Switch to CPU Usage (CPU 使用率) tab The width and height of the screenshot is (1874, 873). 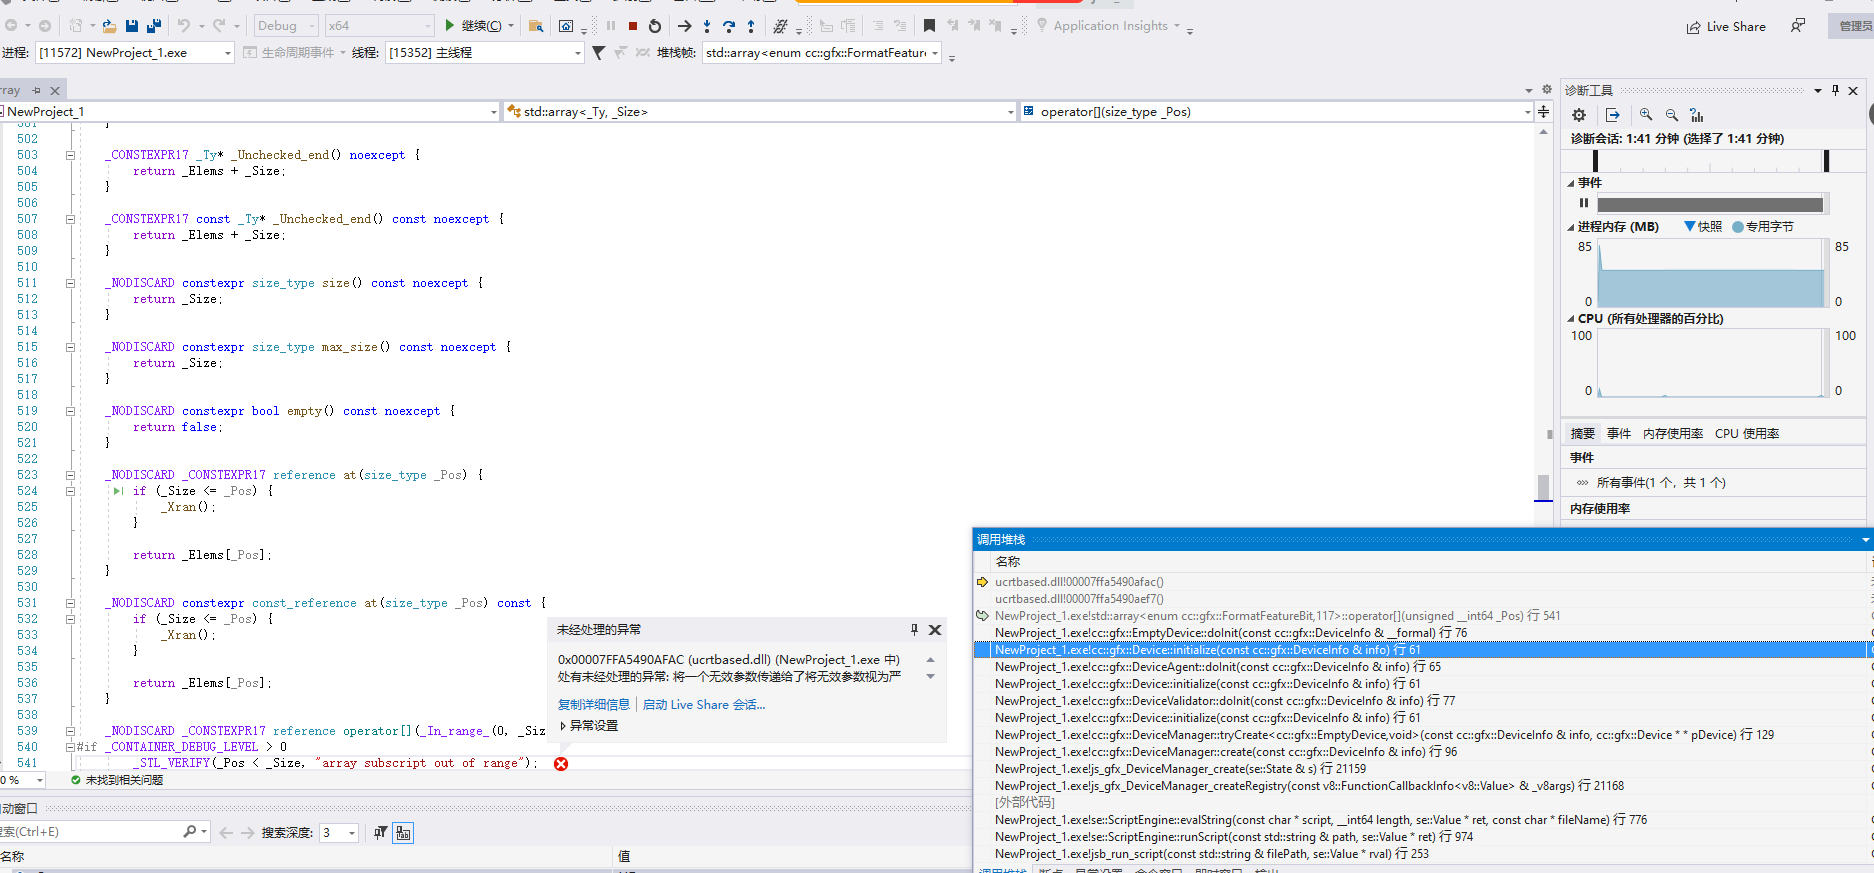1747,434
